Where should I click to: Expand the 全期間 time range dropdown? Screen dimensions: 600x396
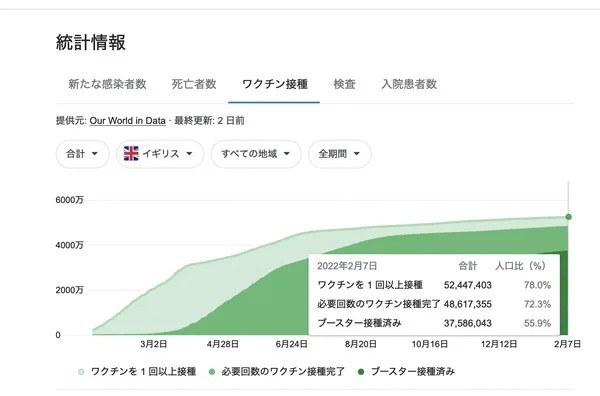click(340, 154)
